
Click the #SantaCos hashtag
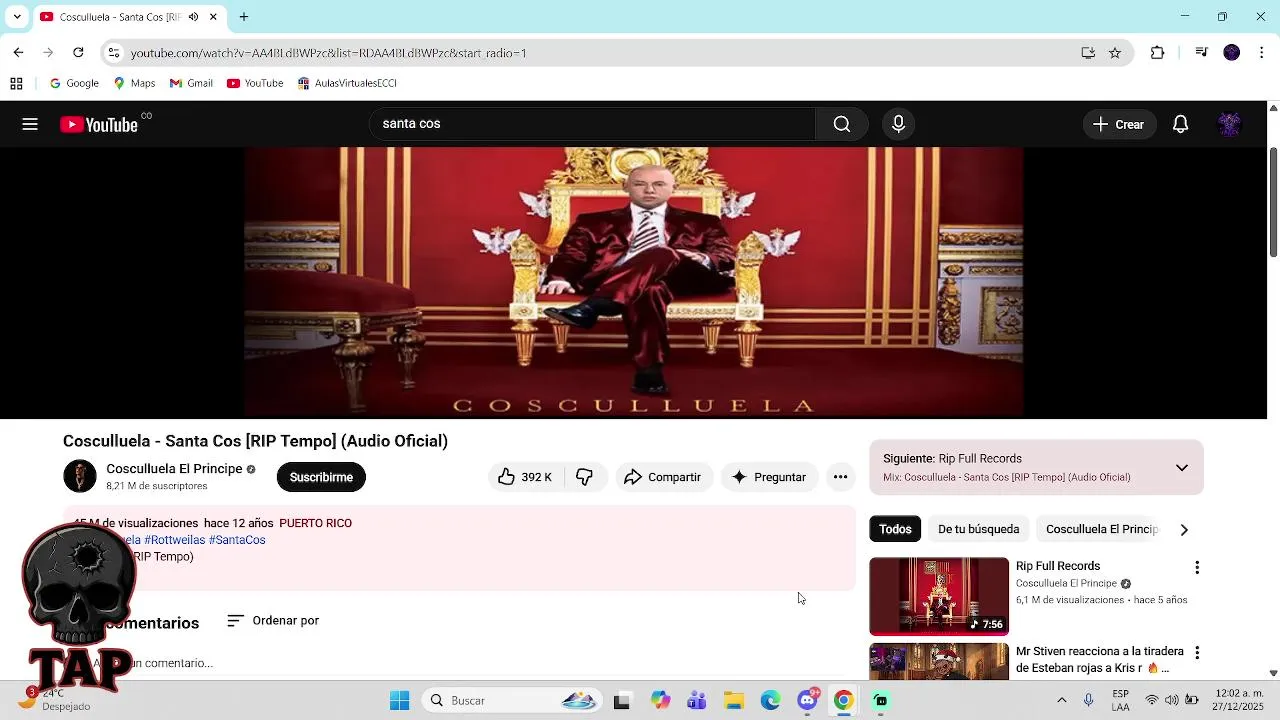[237, 540]
